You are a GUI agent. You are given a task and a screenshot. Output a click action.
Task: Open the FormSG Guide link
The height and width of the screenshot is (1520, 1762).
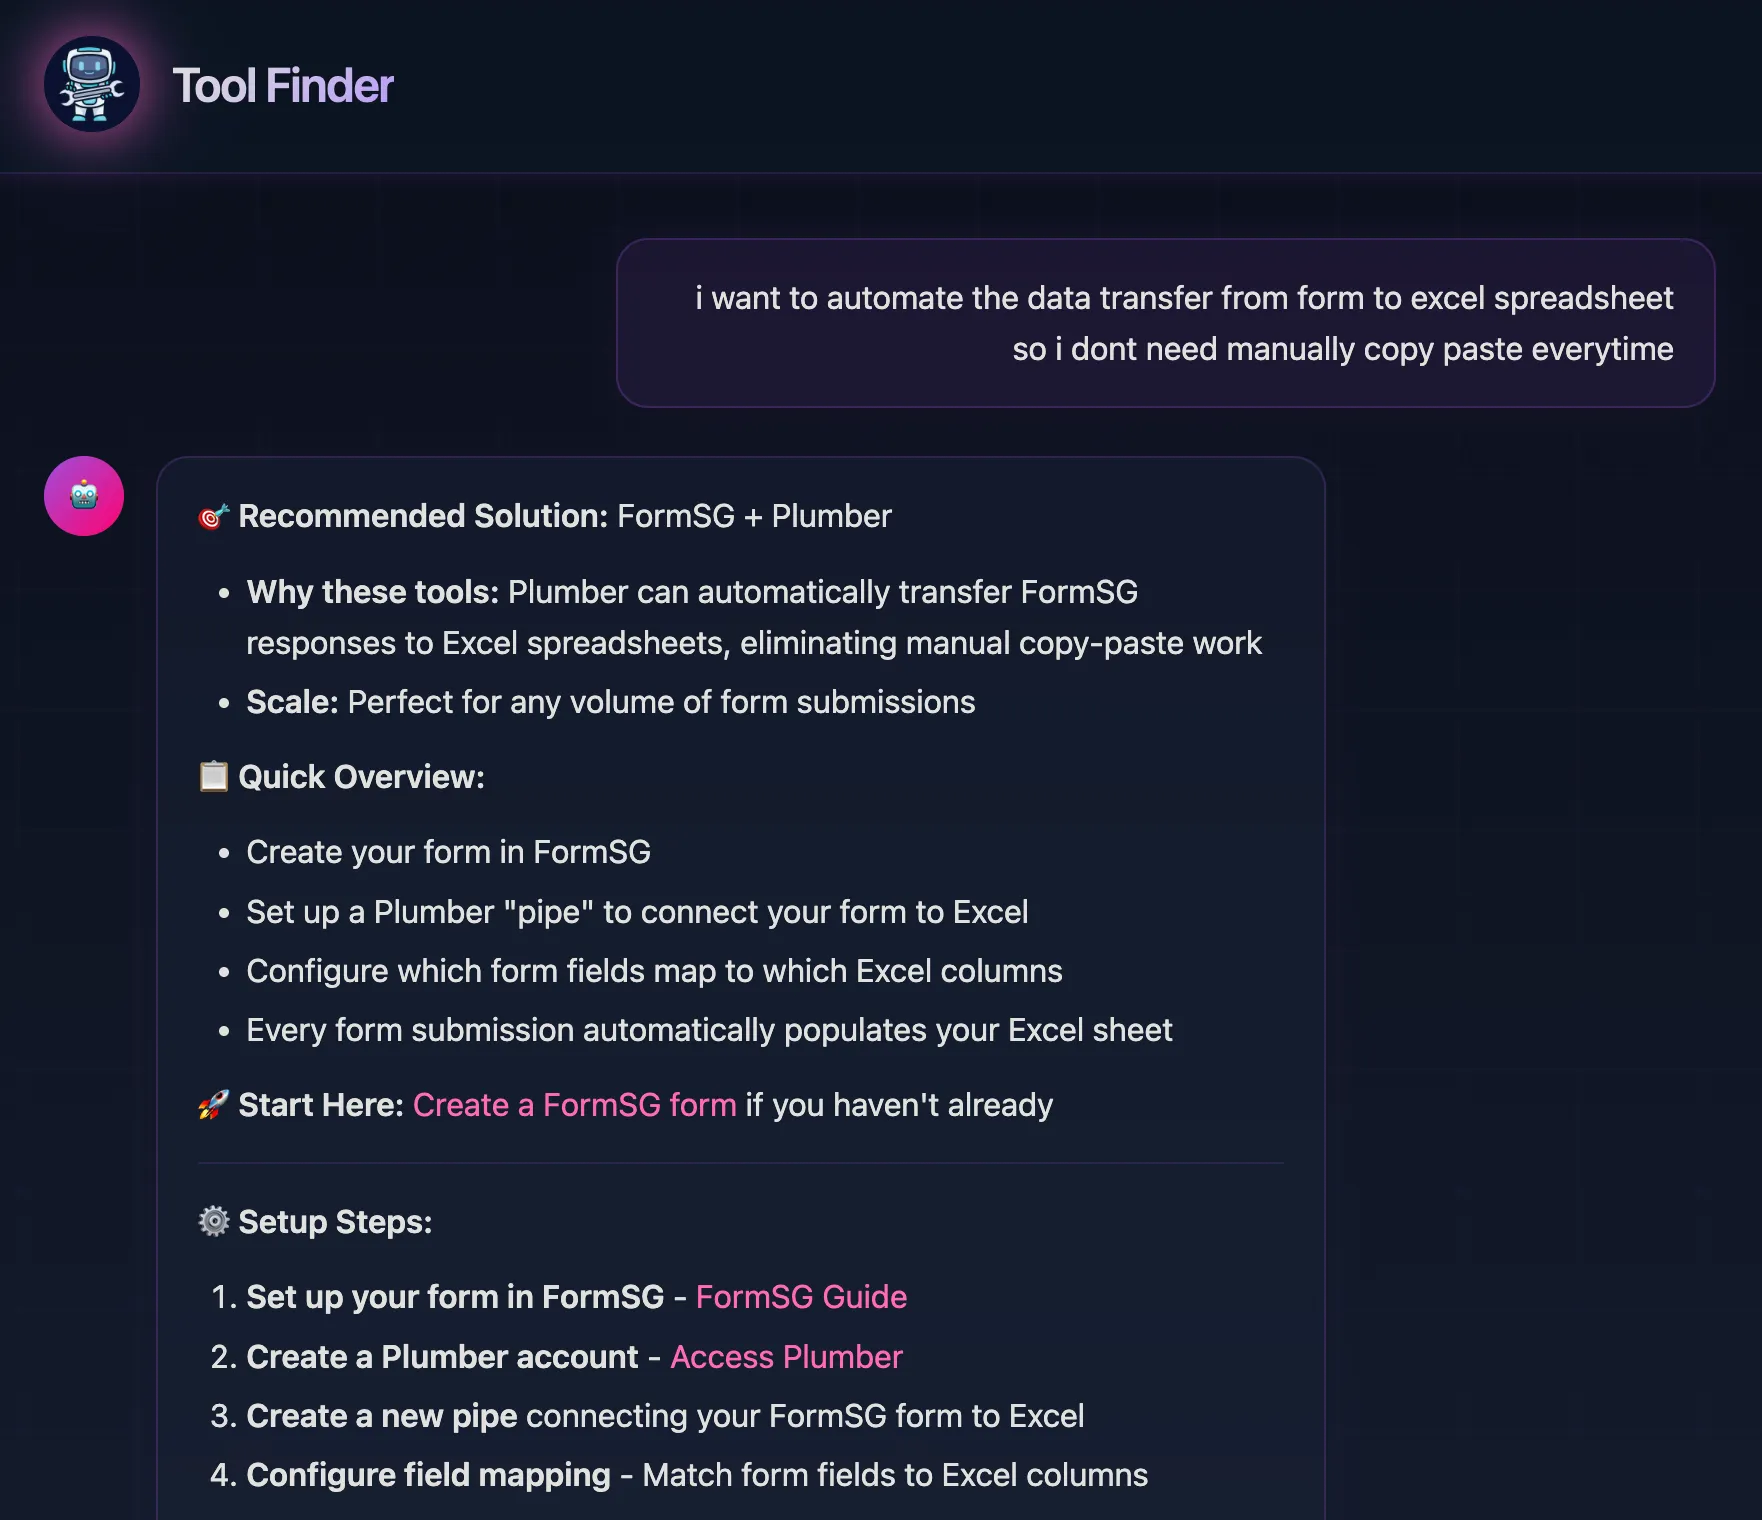click(801, 1297)
